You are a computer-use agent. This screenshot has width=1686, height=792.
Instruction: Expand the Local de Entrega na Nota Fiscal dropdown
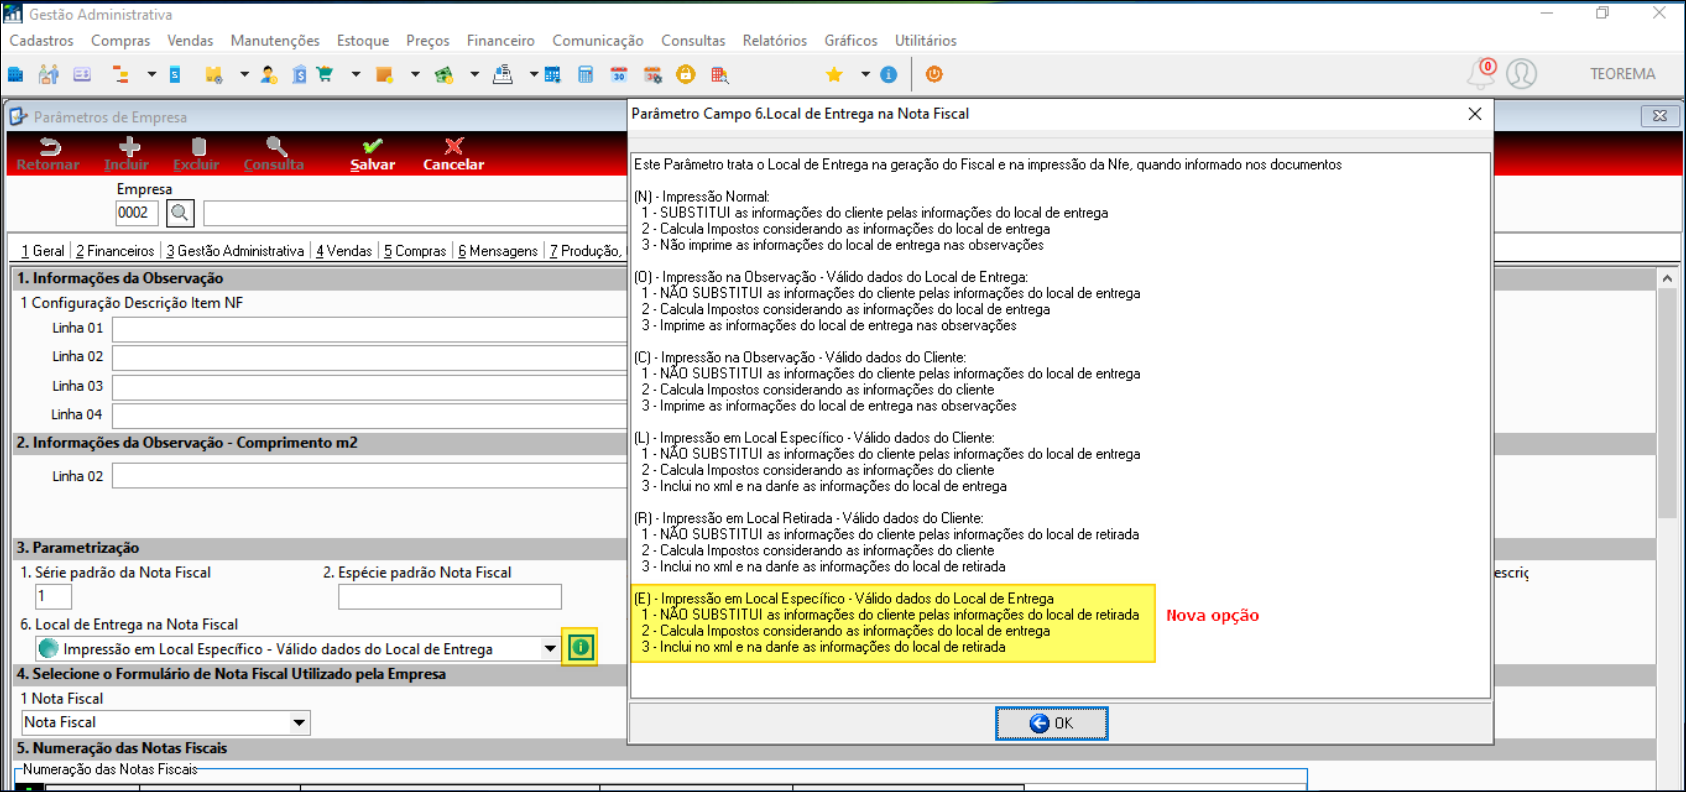point(550,649)
